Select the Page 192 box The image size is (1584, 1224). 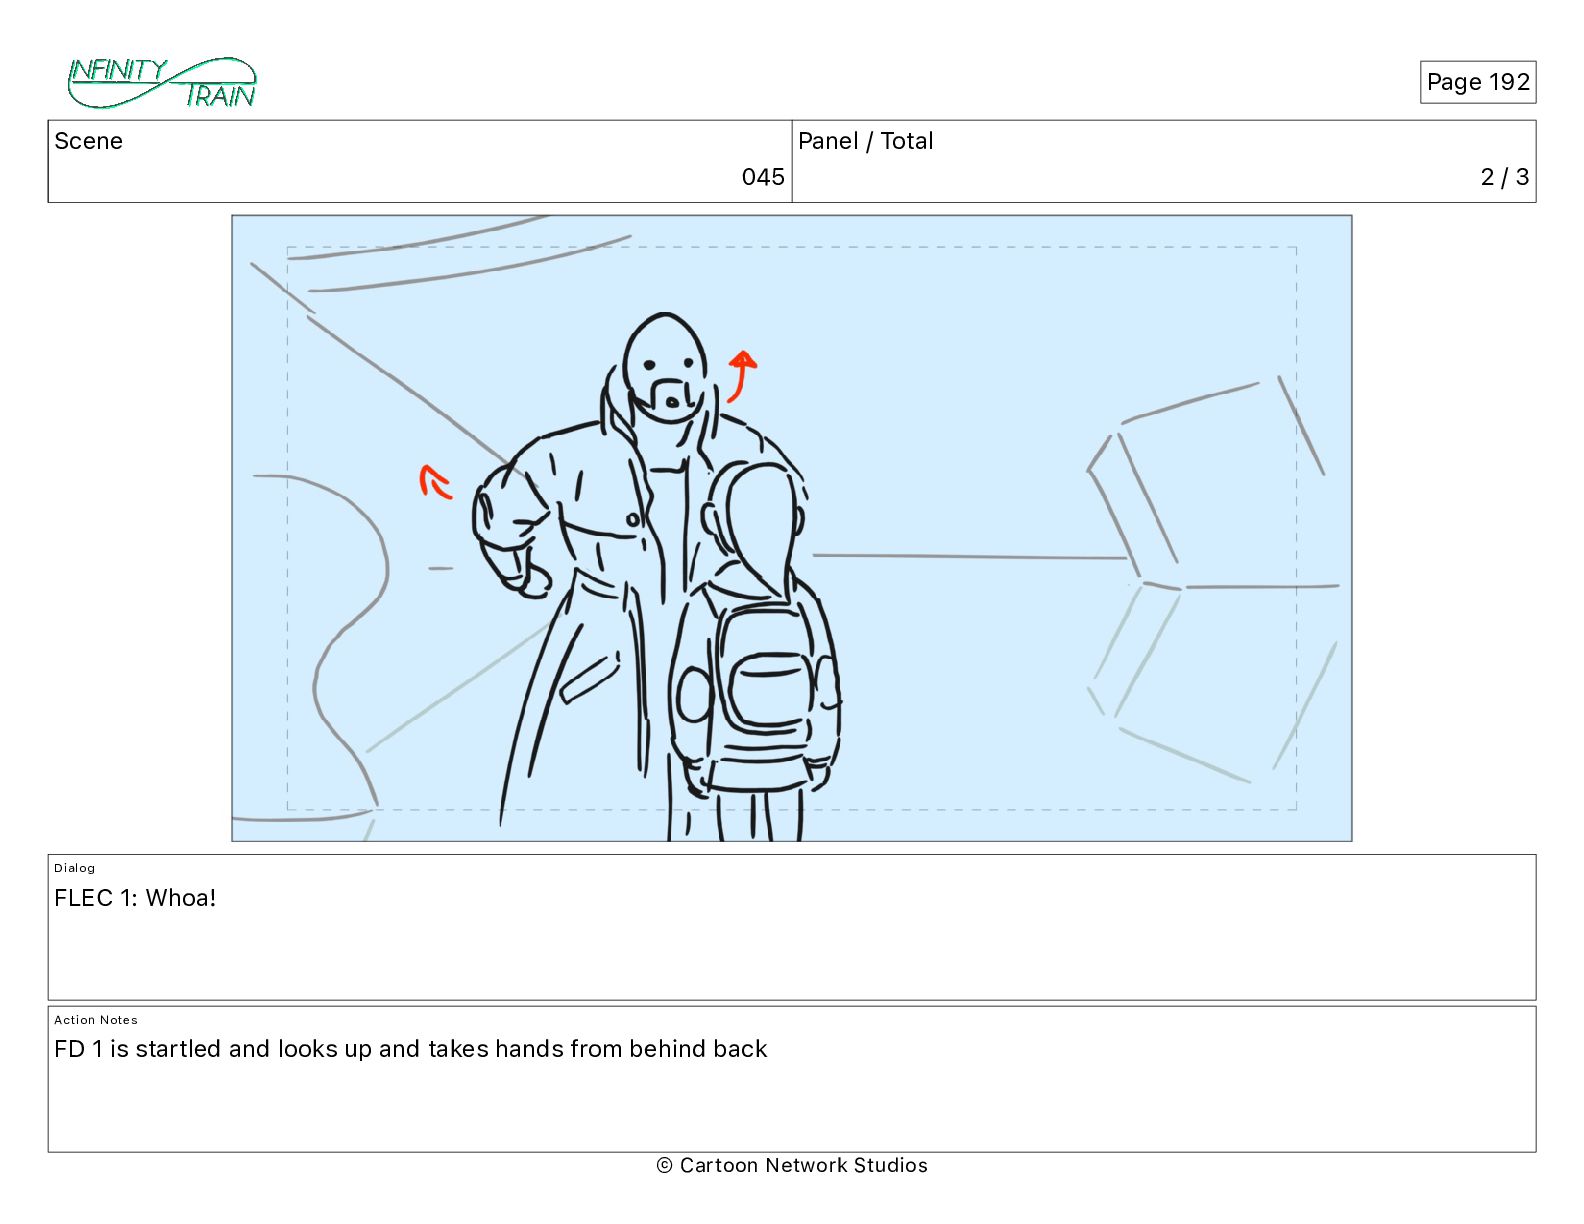1478,82
